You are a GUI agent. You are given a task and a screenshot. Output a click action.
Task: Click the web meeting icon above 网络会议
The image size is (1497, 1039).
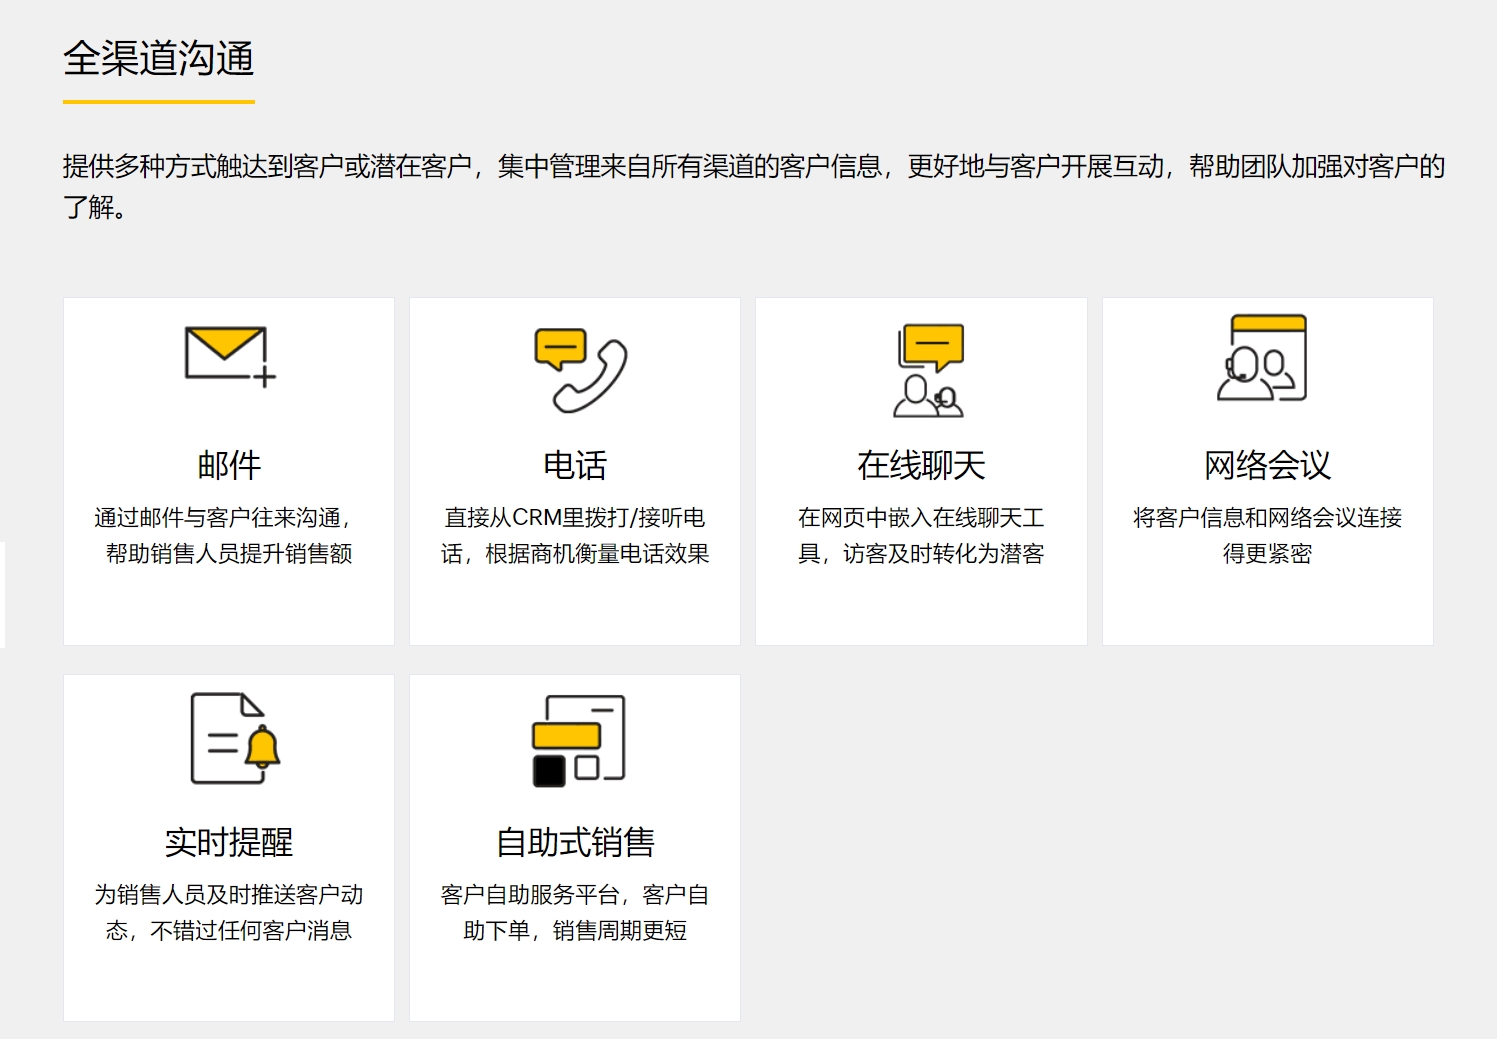(x=1263, y=358)
